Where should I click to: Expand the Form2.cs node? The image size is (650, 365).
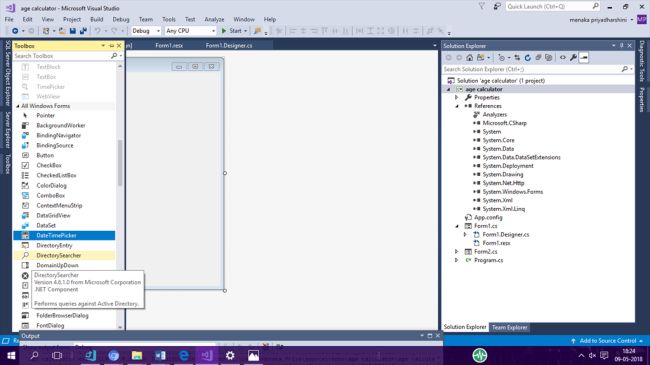point(457,251)
